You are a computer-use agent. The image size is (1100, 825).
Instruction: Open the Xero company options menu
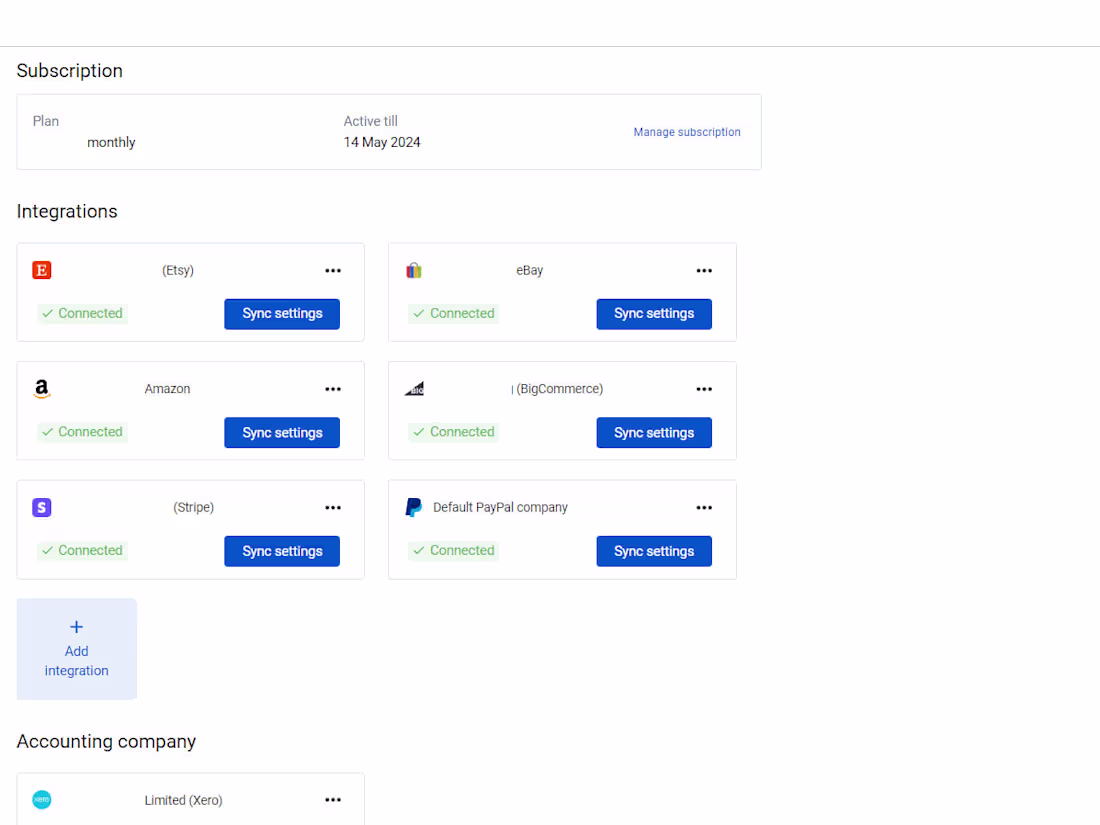pyautogui.click(x=333, y=799)
